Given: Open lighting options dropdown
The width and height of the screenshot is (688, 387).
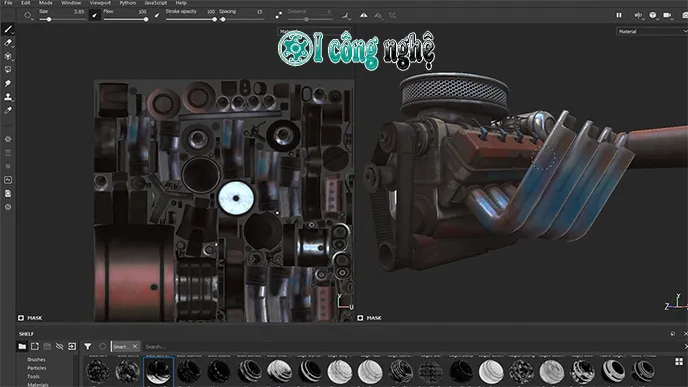Looking at the screenshot, I should tap(653, 15).
